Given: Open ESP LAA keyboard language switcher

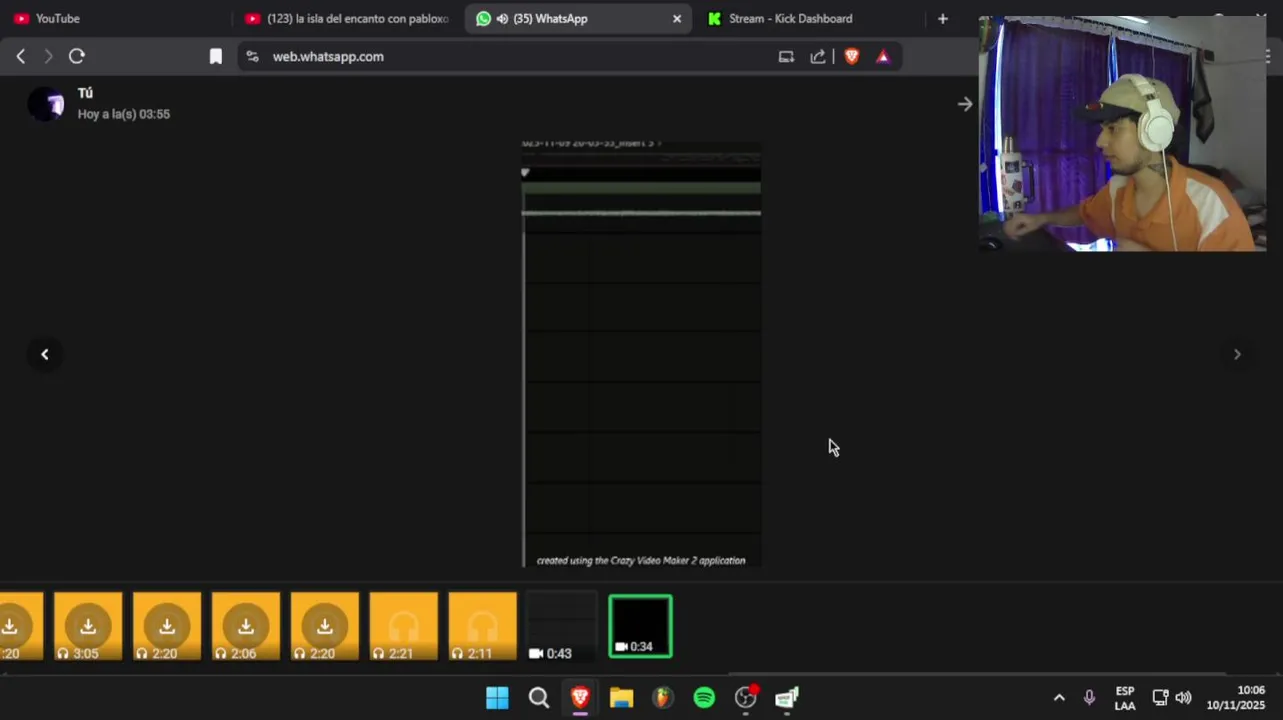Looking at the screenshot, I should tap(1125, 698).
